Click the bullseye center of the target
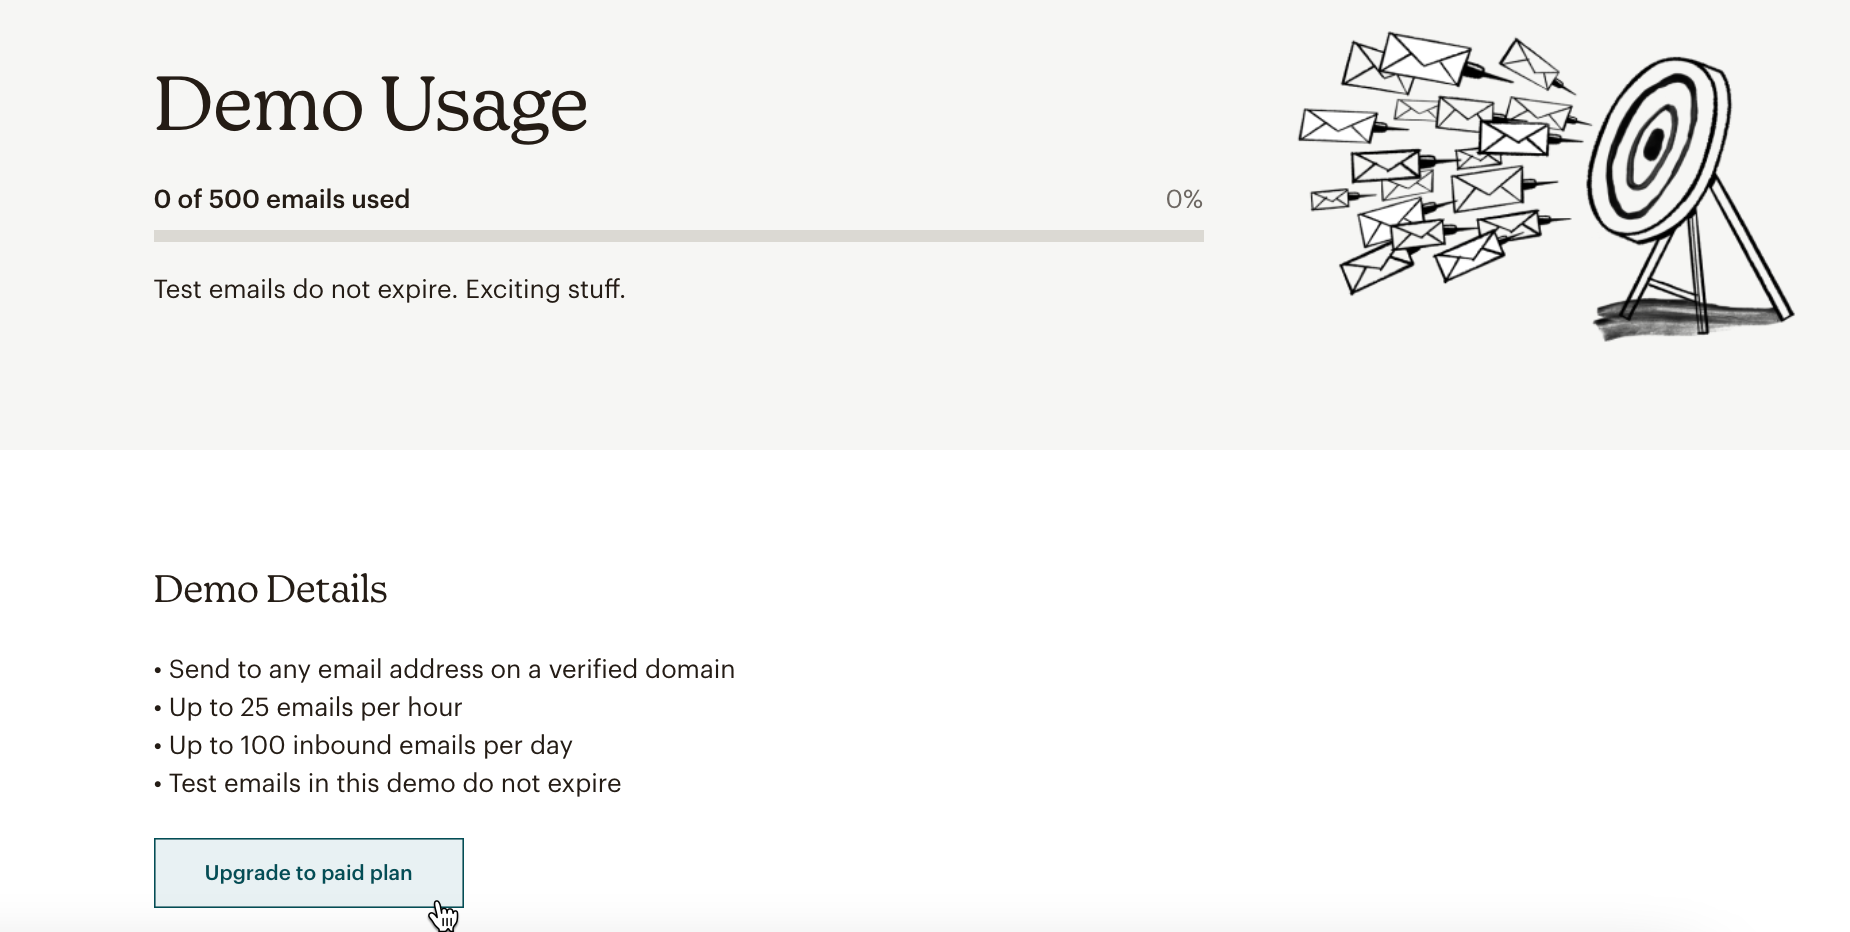 [x=1652, y=146]
